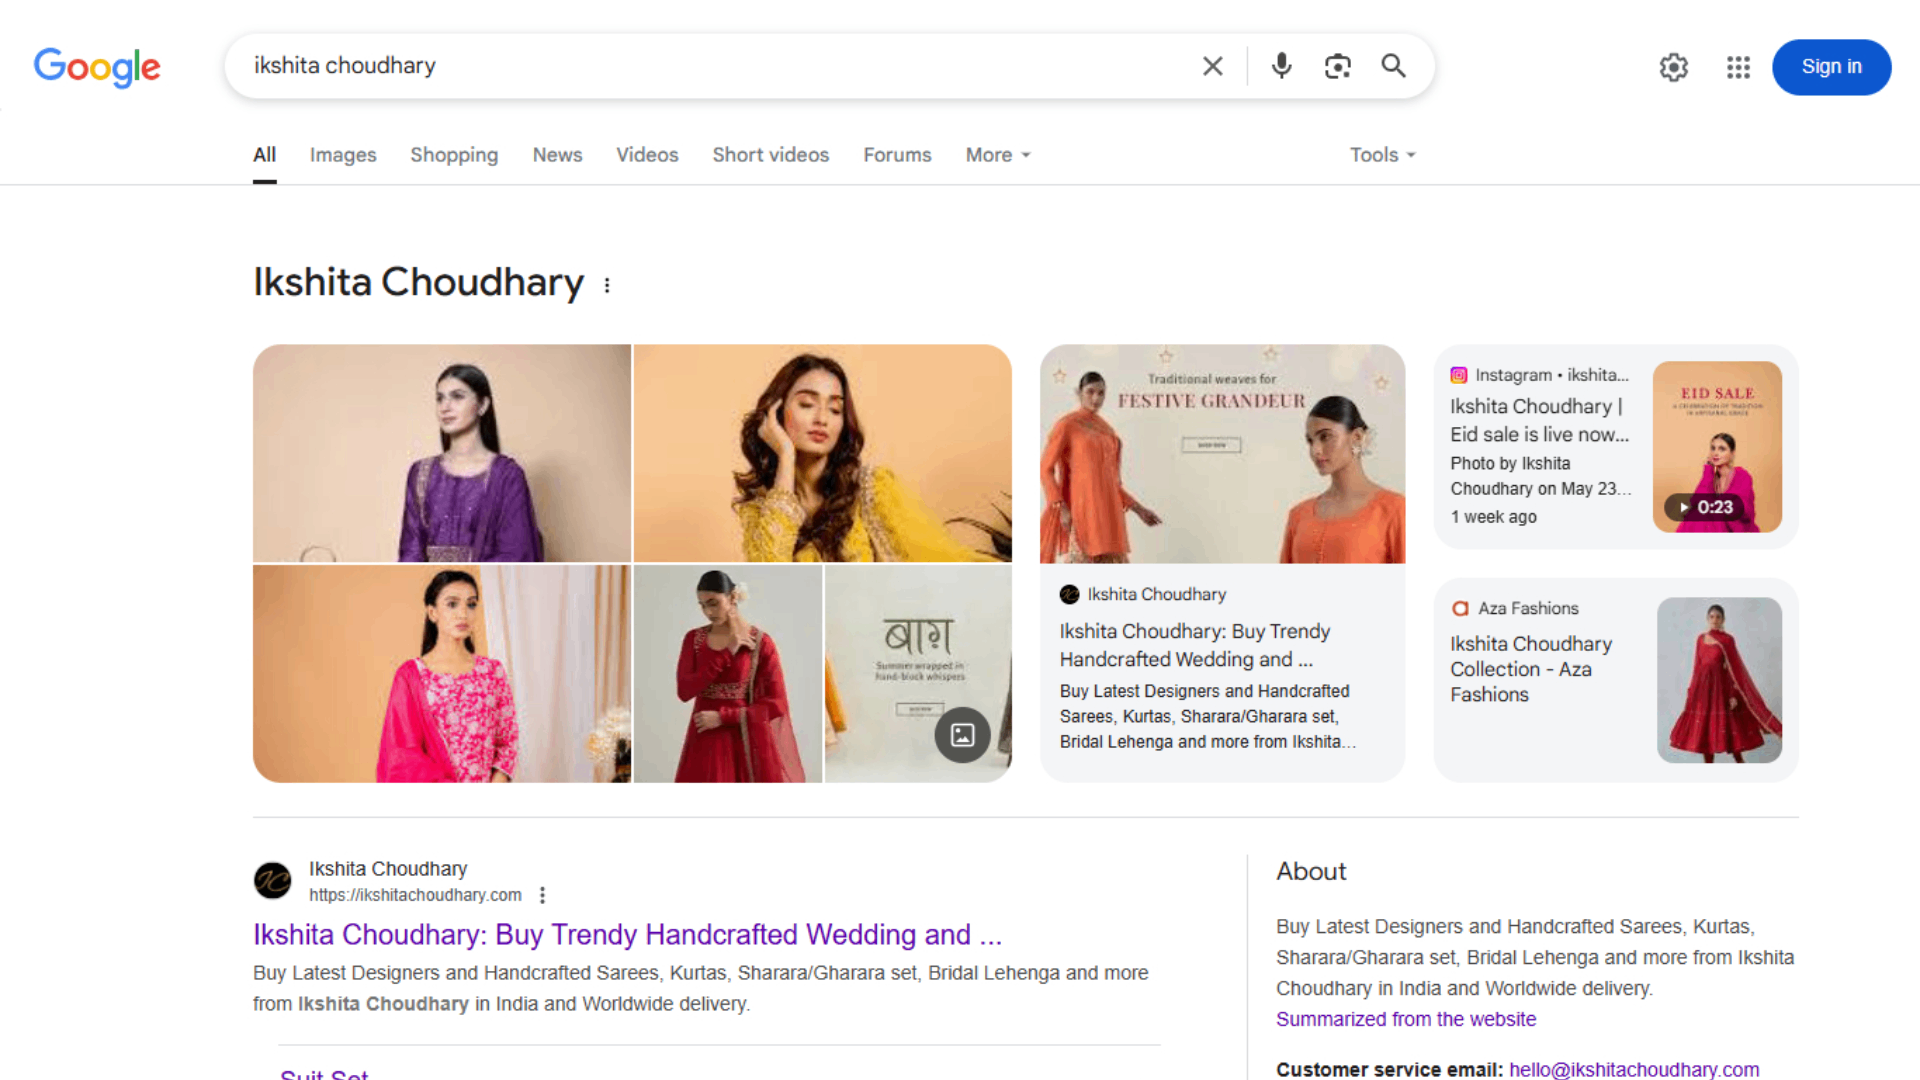Start voice search with microphone icon

coord(1281,66)
